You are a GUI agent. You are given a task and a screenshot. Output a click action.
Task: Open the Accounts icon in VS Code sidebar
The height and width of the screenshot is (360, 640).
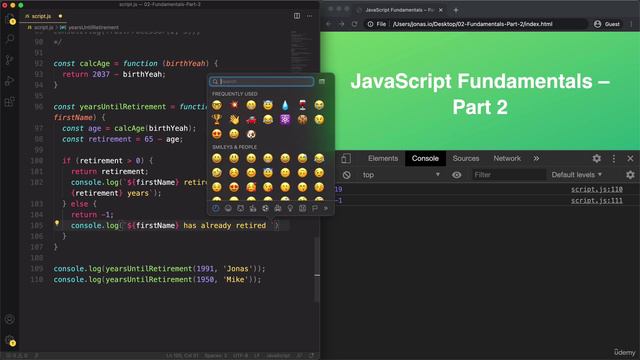pos(10,319)
